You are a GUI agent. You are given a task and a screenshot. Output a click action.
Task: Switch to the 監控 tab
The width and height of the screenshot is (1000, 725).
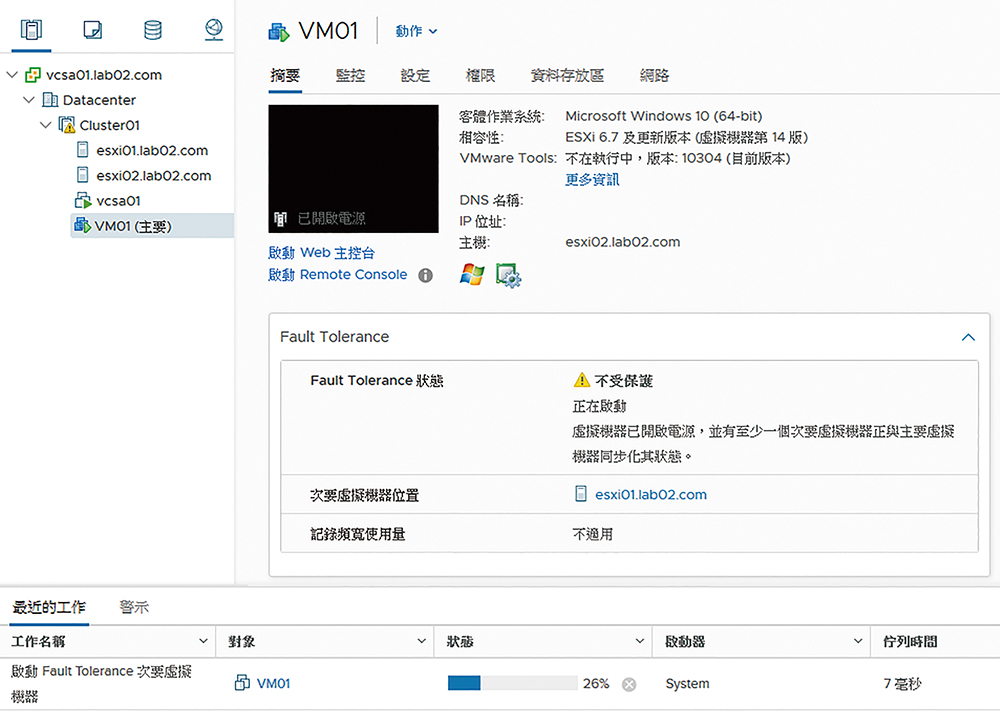(350, 76)
